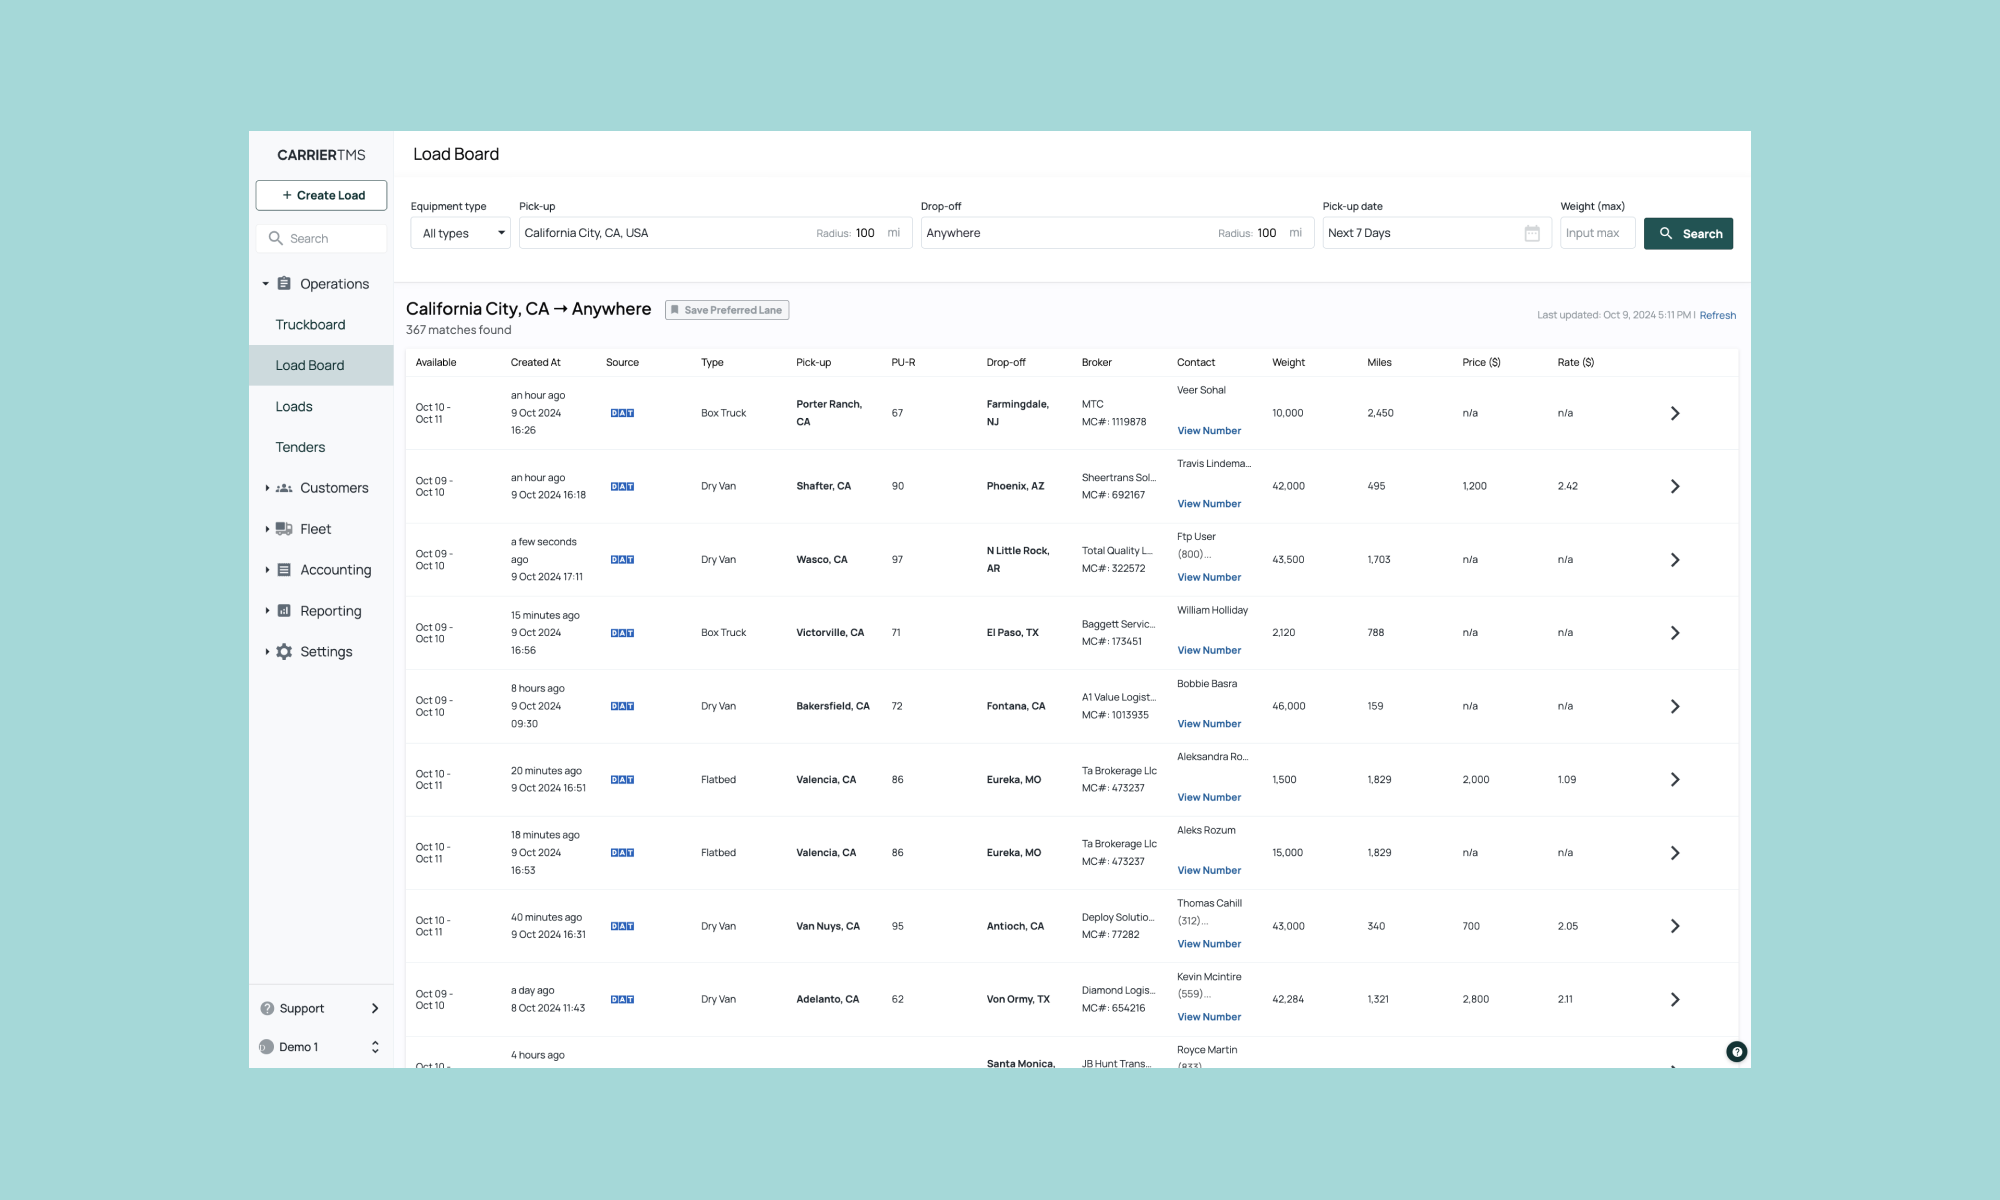Click the DAT source badge in Shafter row

click(x=622, y=487)
